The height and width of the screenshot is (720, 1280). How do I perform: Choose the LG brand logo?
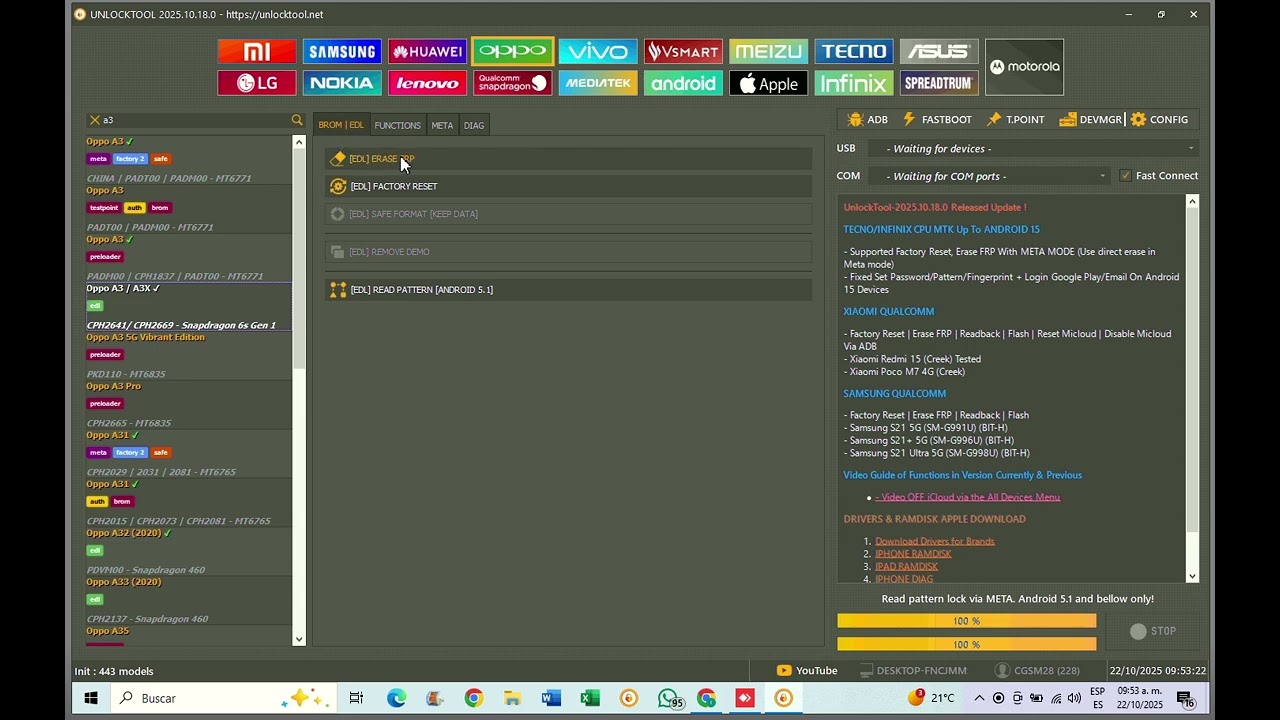pos(257,83)
